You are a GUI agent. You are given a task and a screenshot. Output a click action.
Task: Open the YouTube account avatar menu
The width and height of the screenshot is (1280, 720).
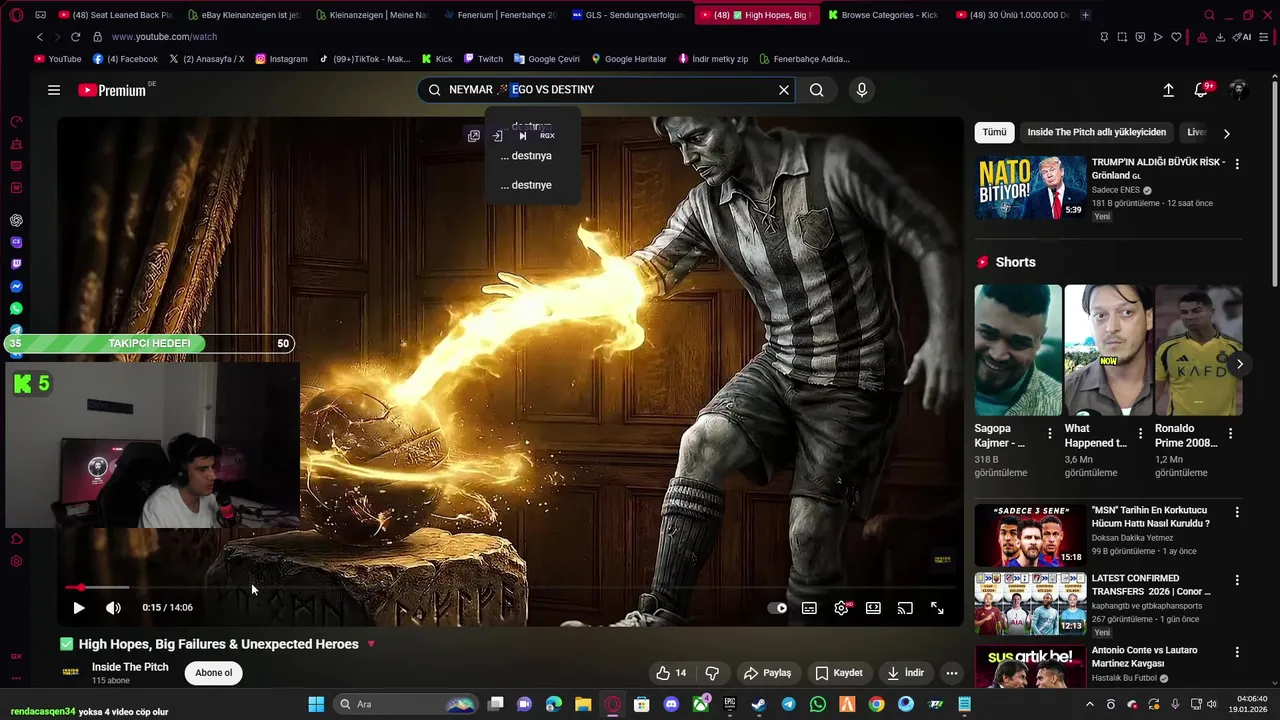click(1238, 90)
